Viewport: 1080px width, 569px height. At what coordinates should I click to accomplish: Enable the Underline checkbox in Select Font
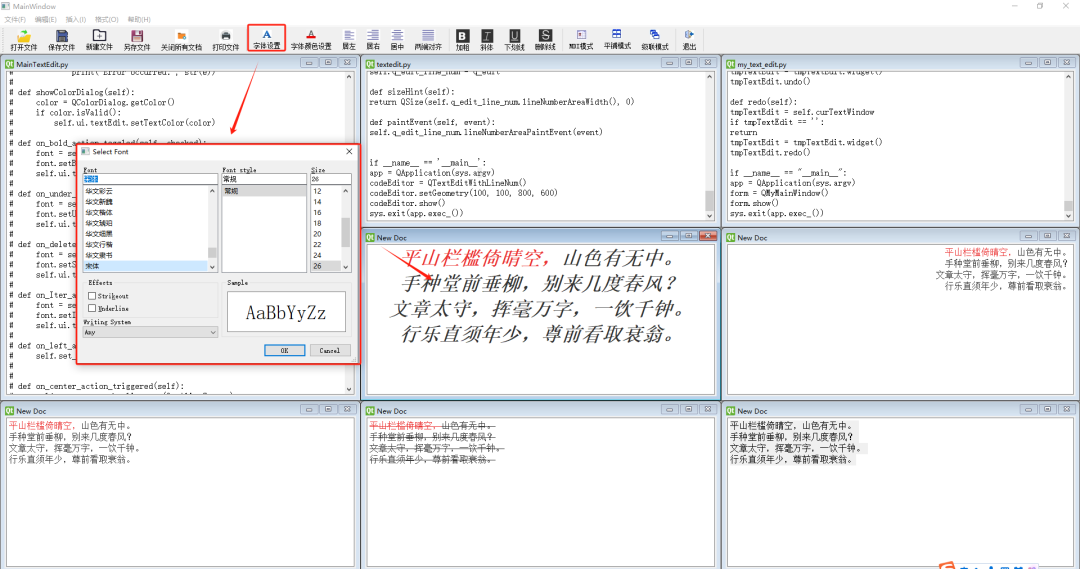click(92, 309)
